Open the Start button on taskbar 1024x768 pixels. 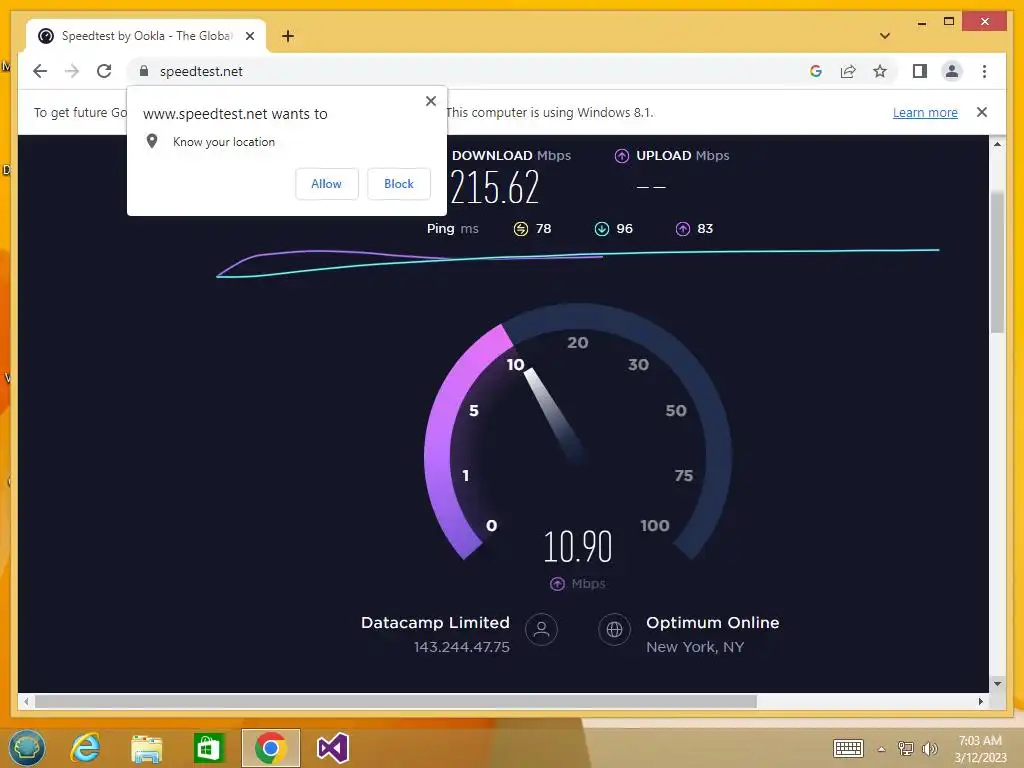27,747
